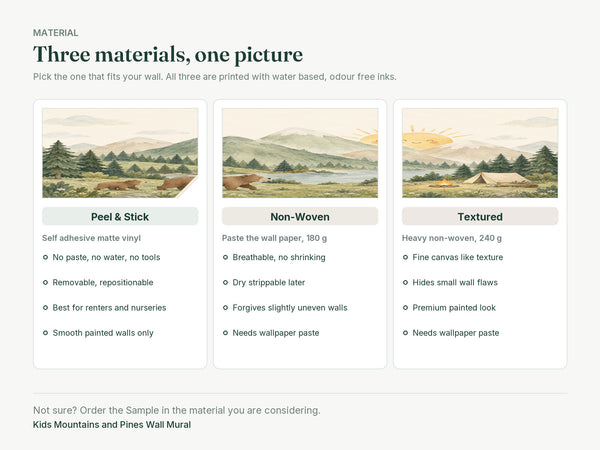This screenshot has width=600, height=450.
Task: Click bullet beside Hides small wall flaws
Action: [x=405, y=282]
